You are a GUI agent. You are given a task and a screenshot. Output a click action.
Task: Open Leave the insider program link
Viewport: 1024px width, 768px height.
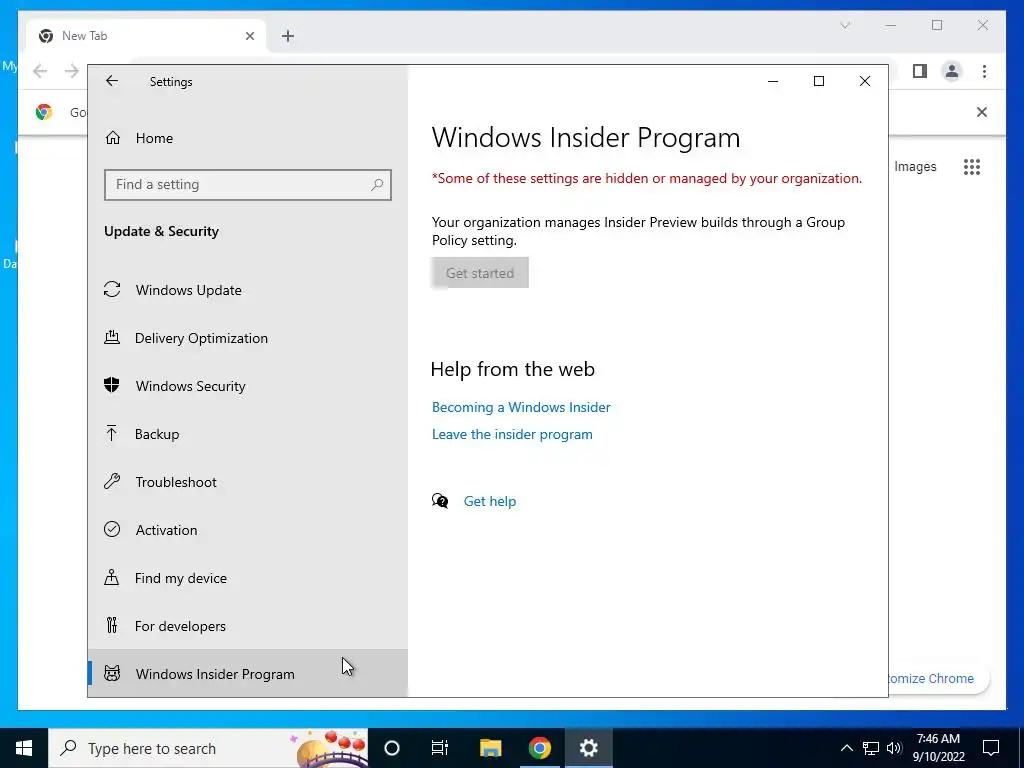[512, 434]
